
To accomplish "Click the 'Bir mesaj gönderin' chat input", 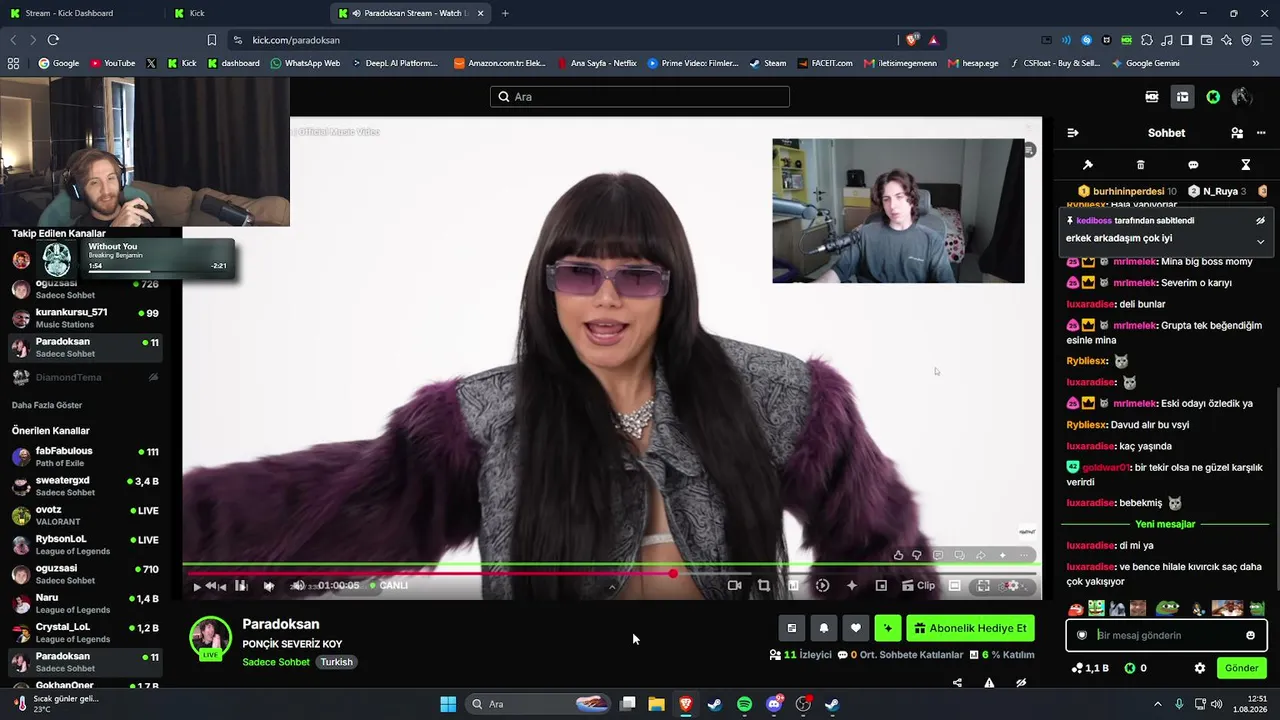I will (1167, 635).
